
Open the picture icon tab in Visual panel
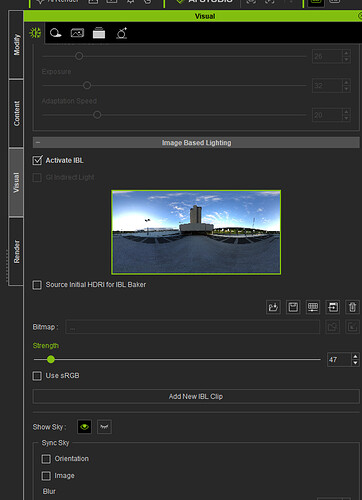click(x=77, y=33)
